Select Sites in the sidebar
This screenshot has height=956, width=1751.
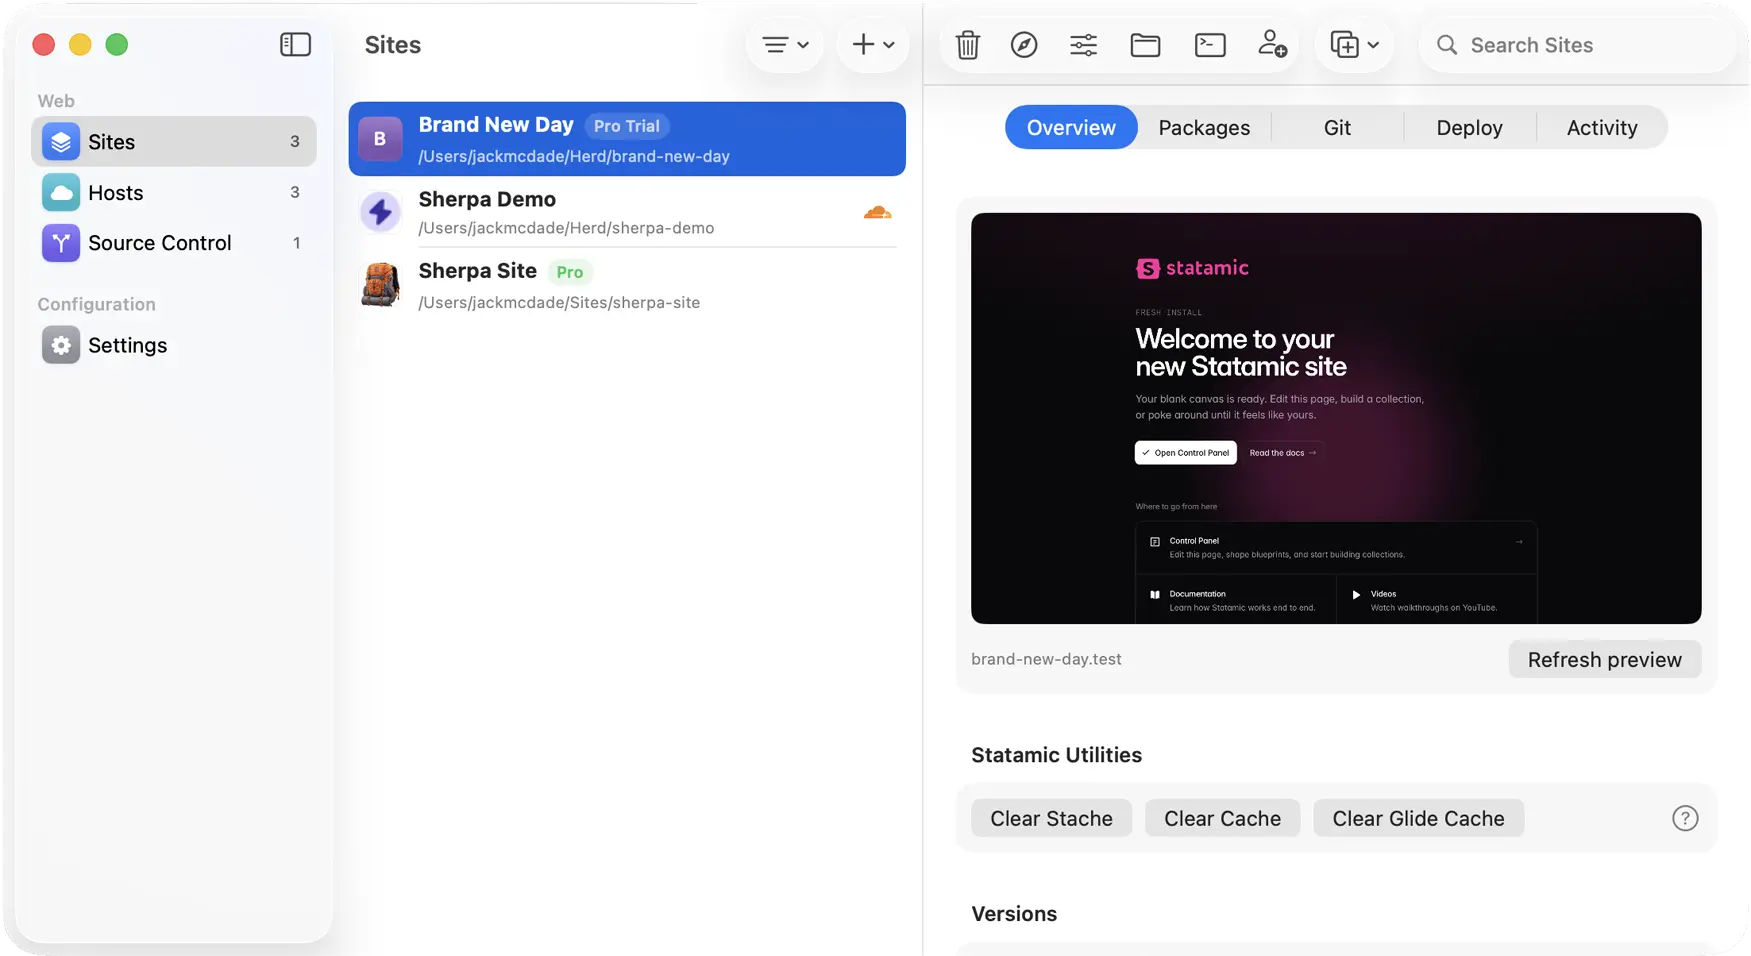tap(174, 142)
